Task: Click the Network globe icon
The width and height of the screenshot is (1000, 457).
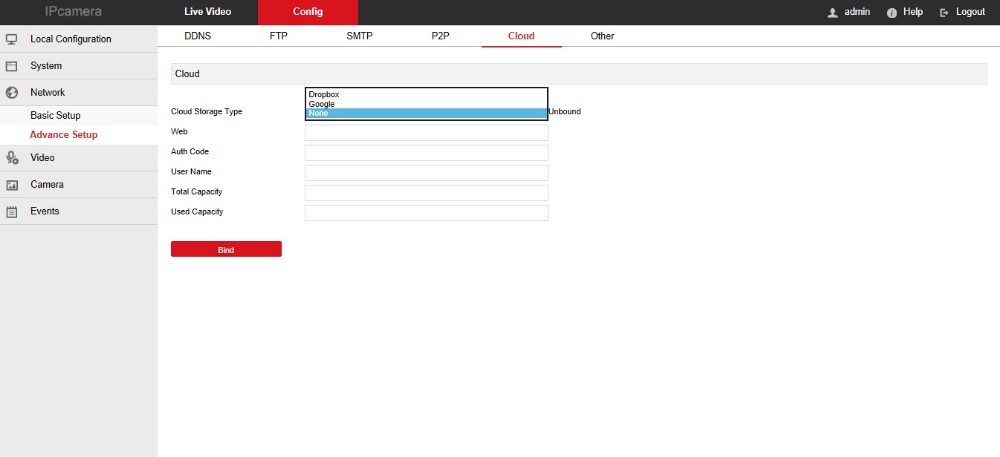Action: tap(11, 93)
